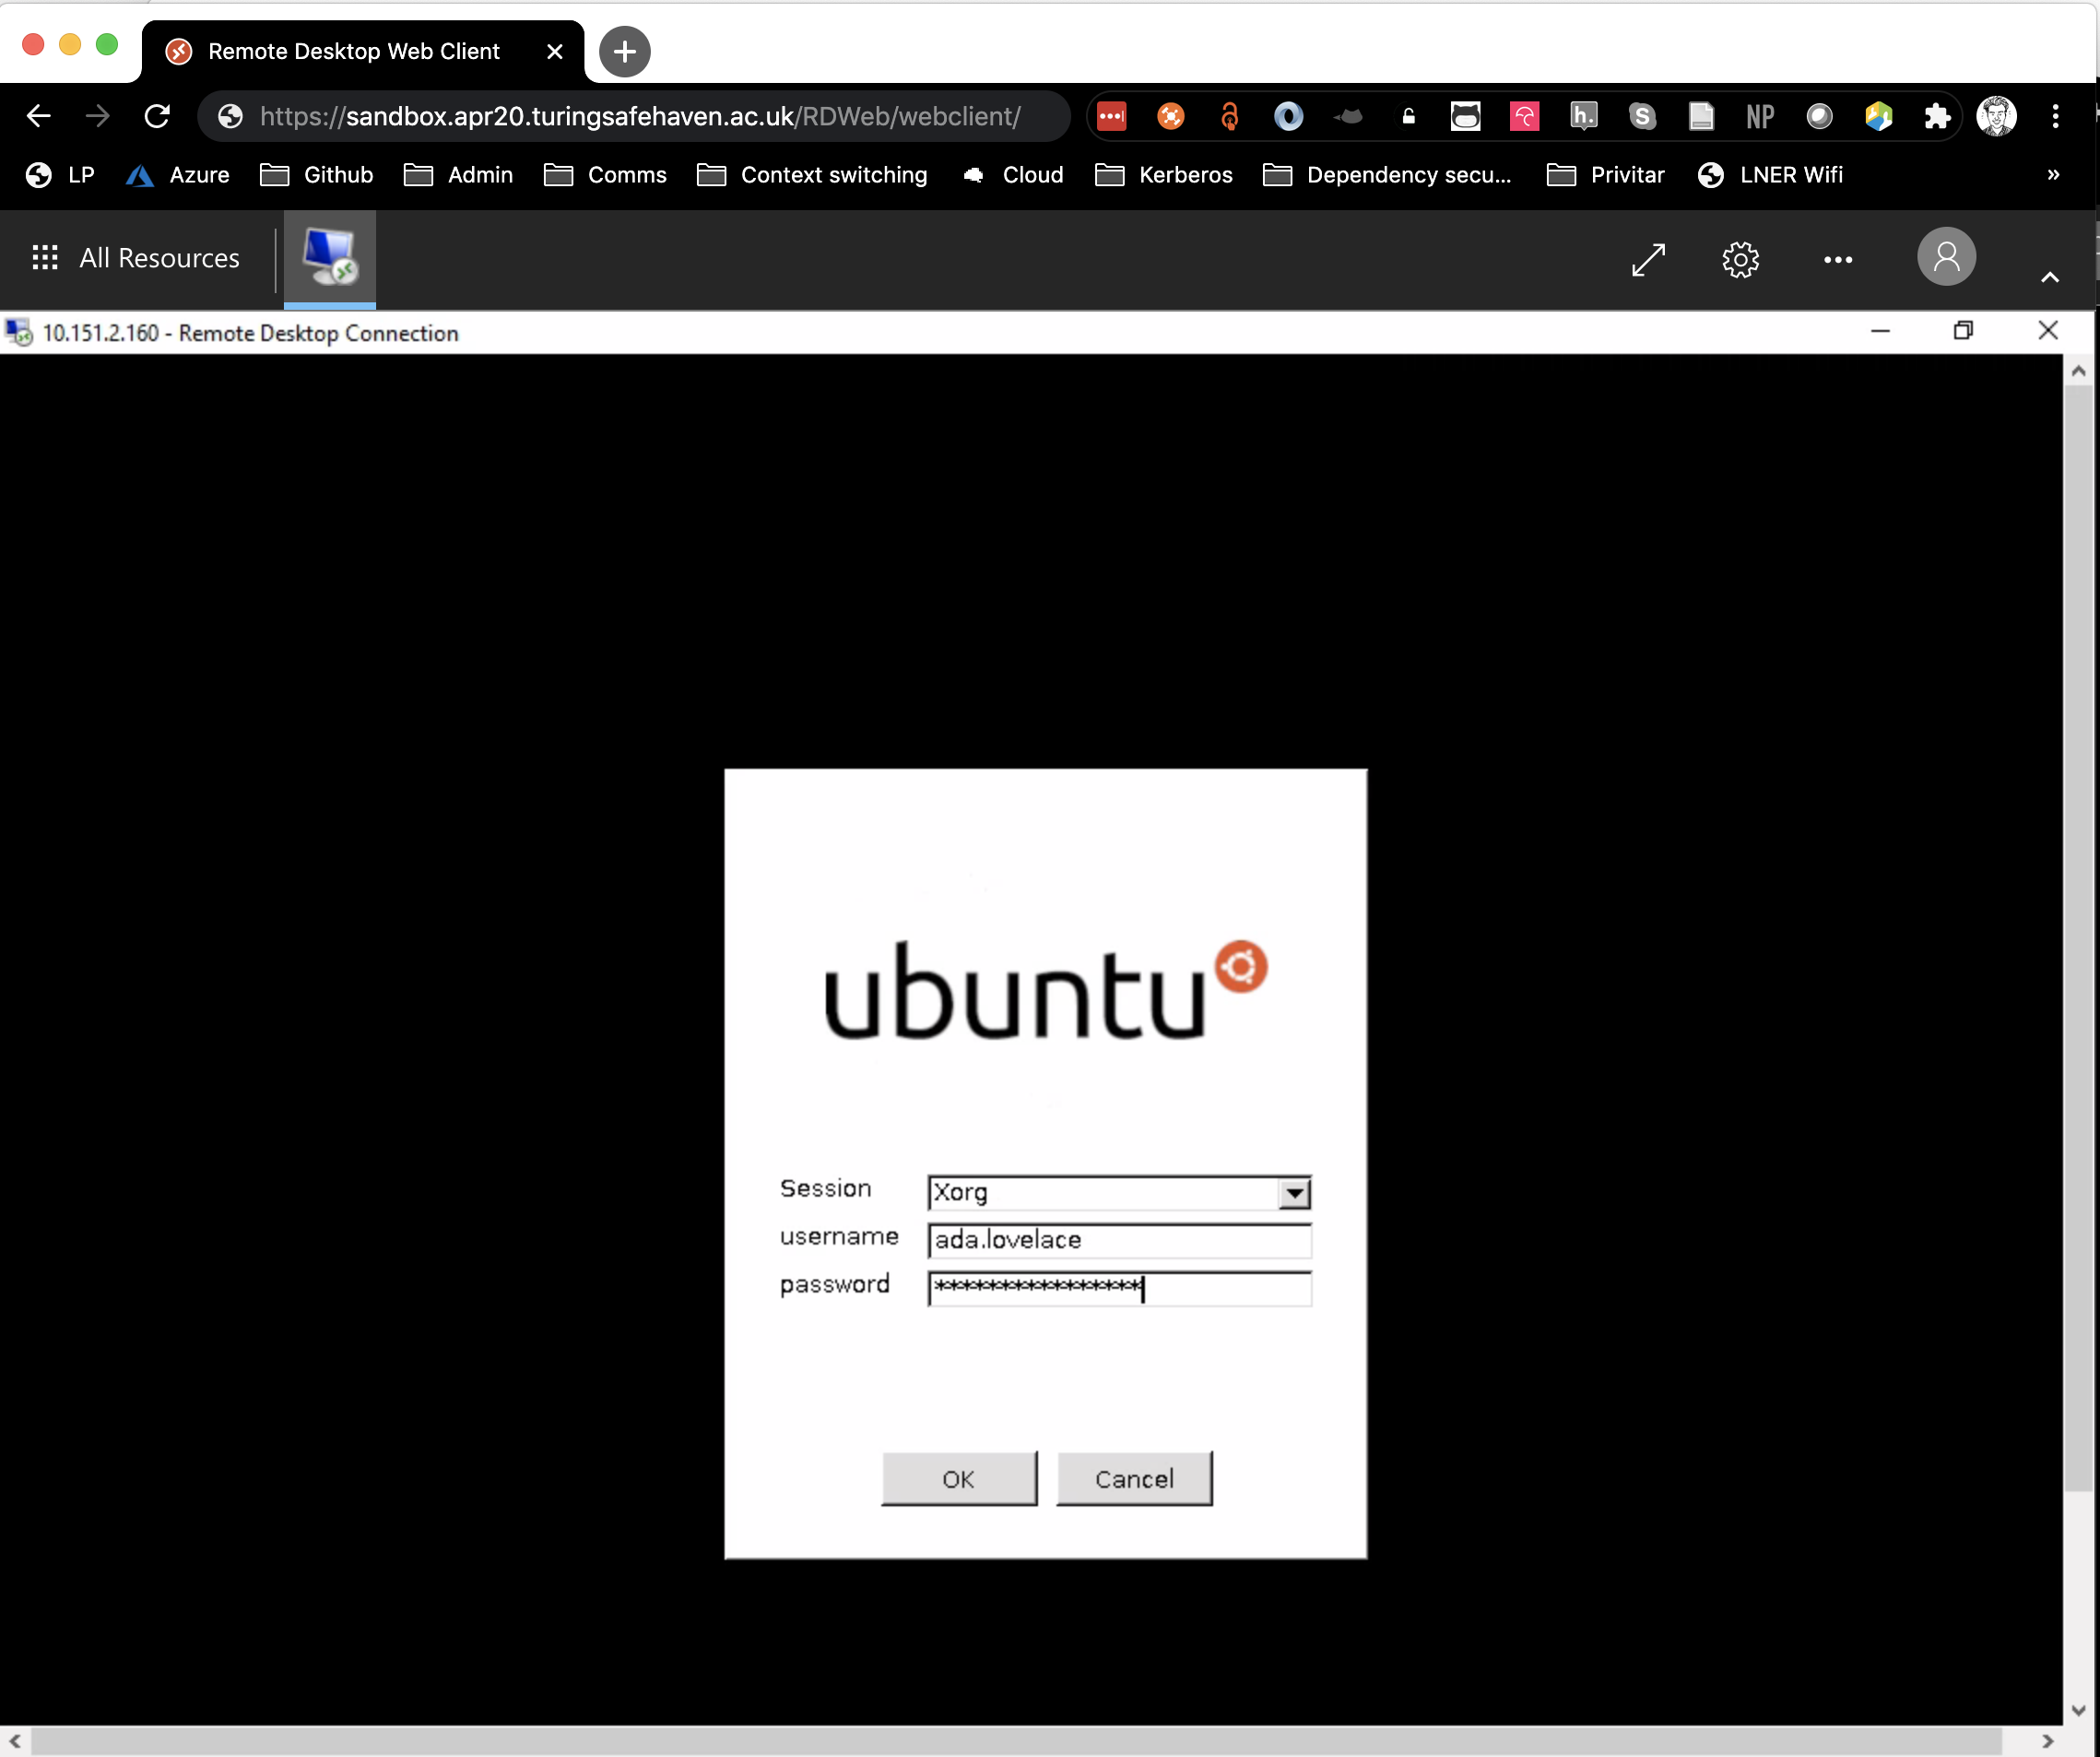The width and height of the screenshot is (2100, 1757).
Task: Click the pink umbrella extension icon
Action: click(1524, 117)
